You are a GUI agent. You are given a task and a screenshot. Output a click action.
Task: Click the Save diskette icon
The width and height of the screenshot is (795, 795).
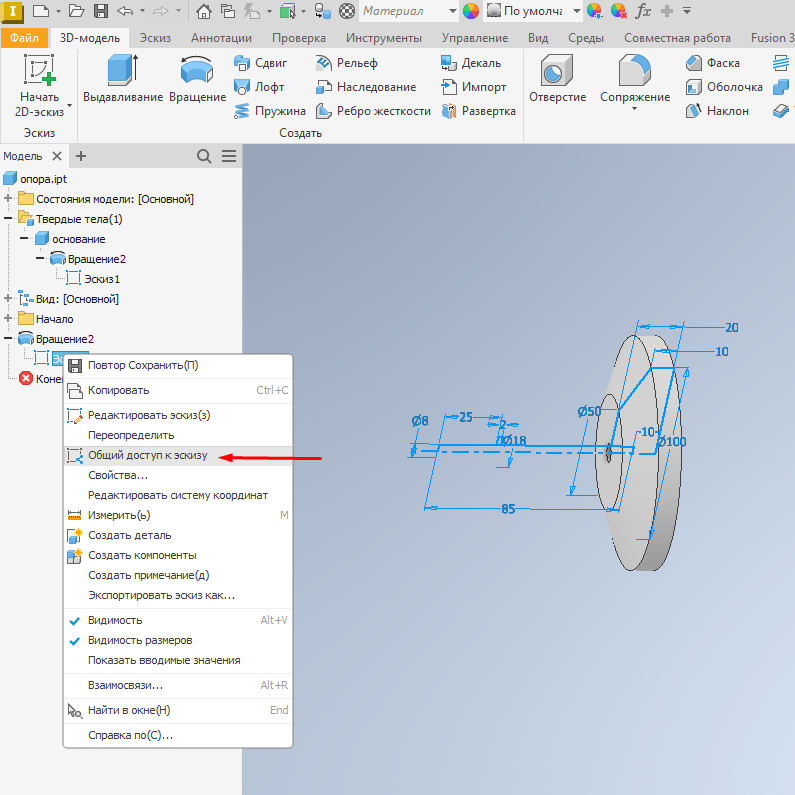coord(101,11)
